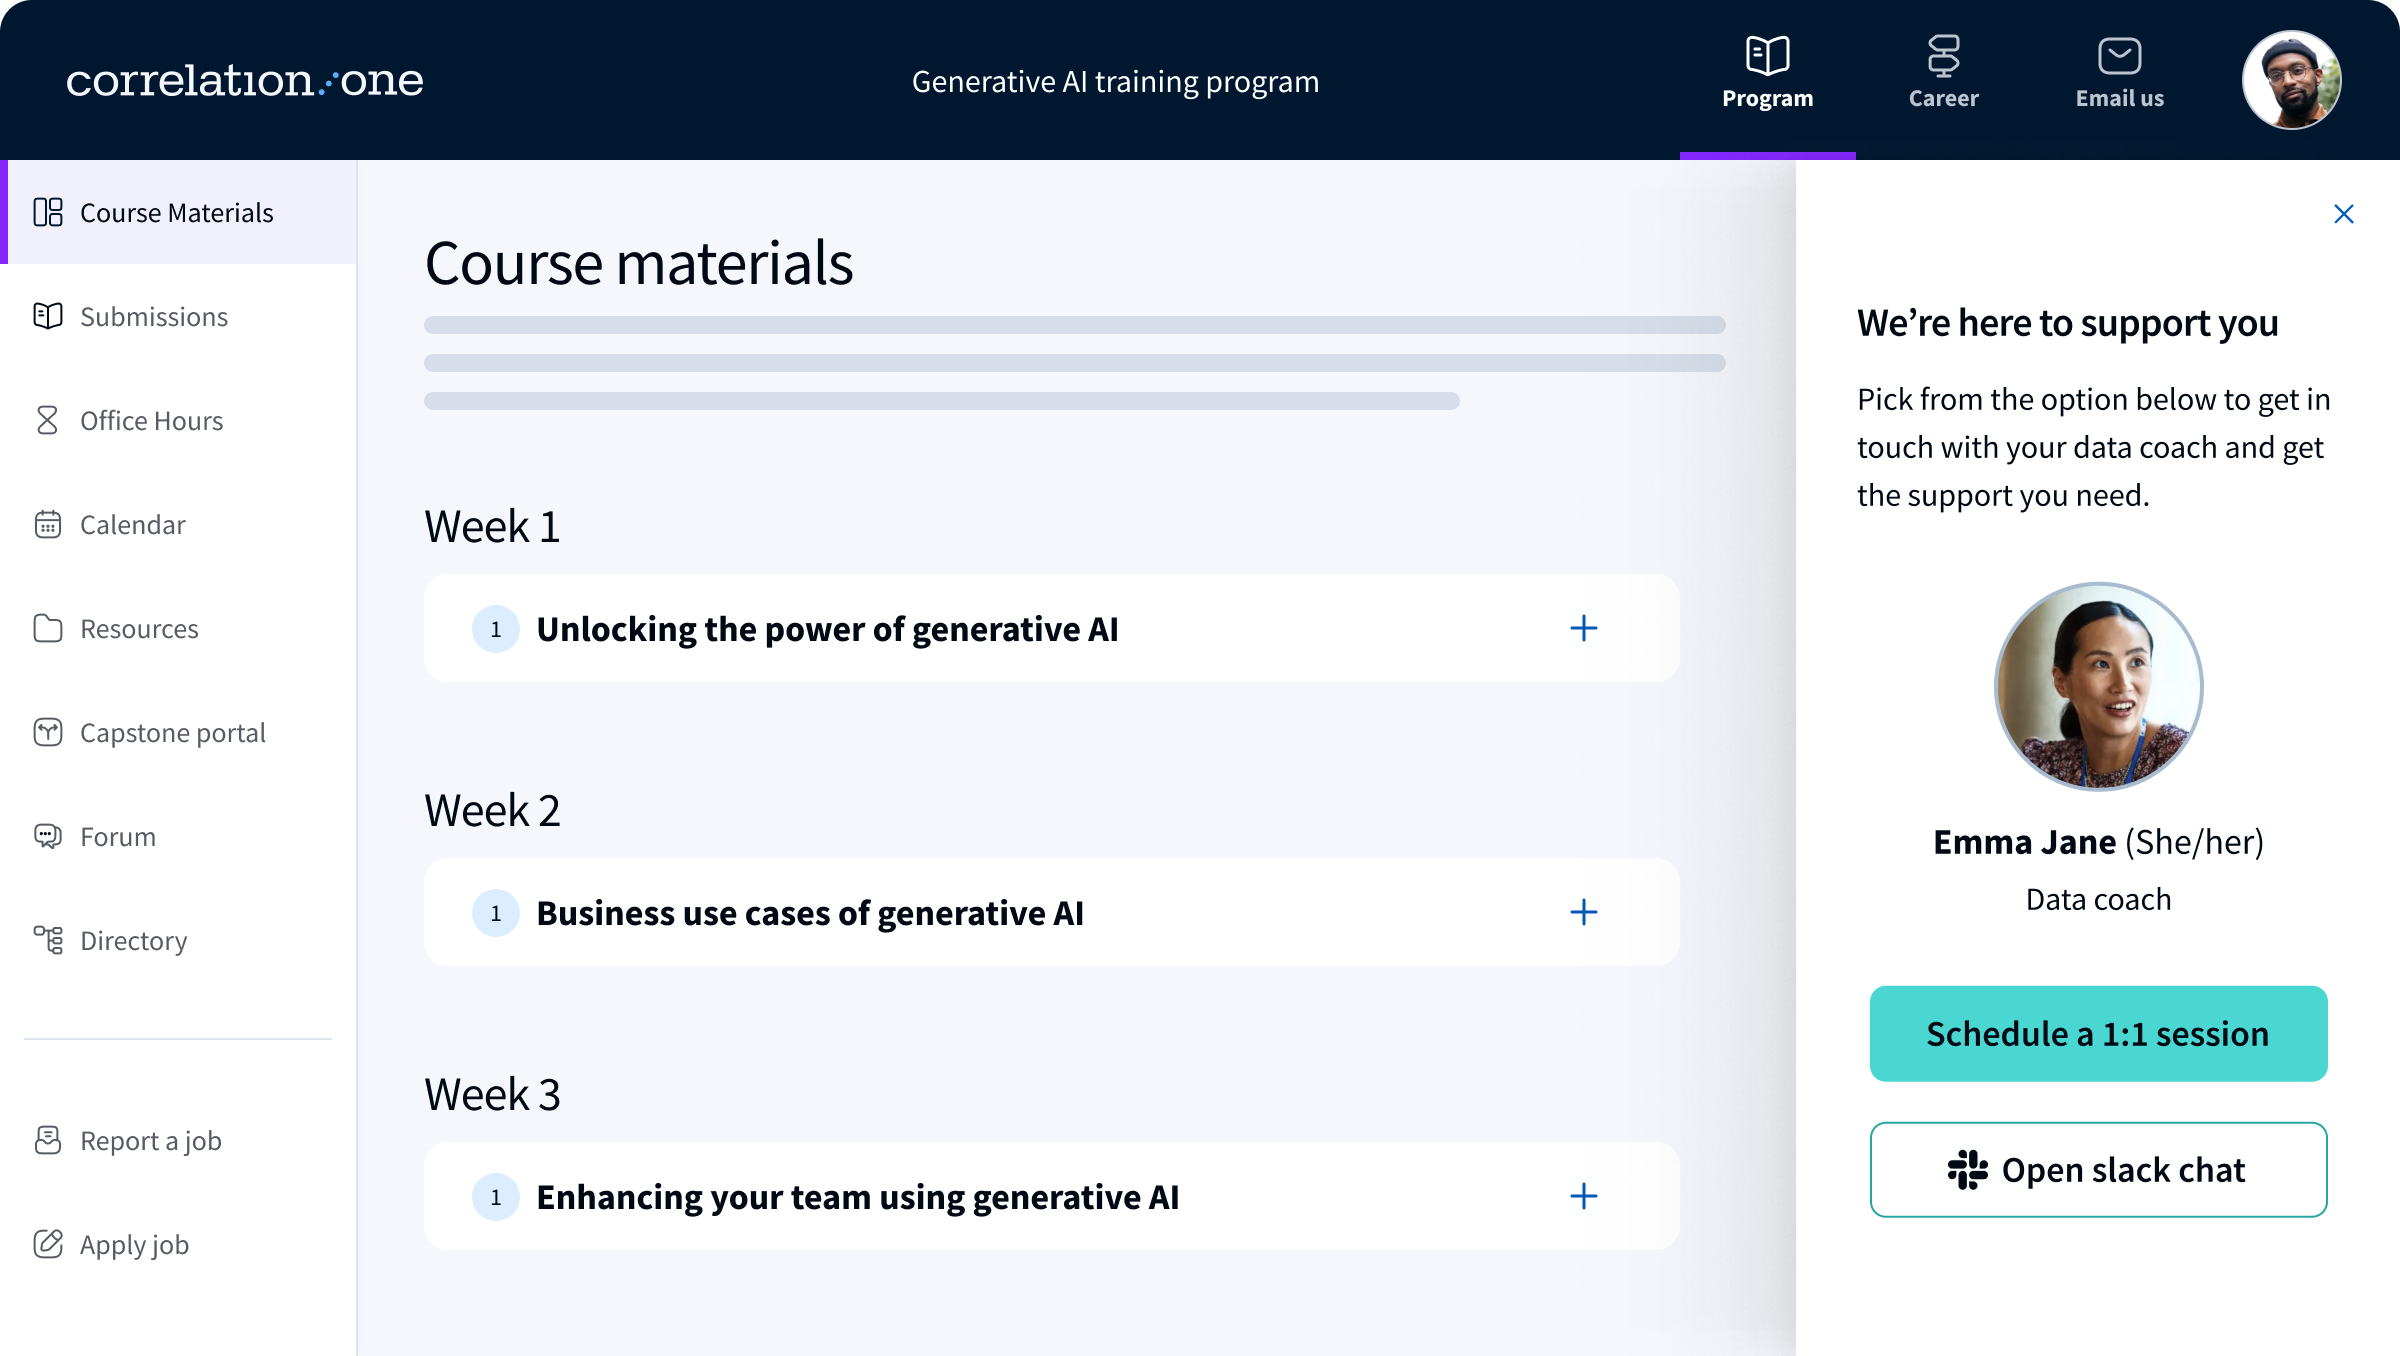Click the Generative AI training program title
Image resolution: width=2400 pixels, height=1356 pixels.
pos(1115,81)
